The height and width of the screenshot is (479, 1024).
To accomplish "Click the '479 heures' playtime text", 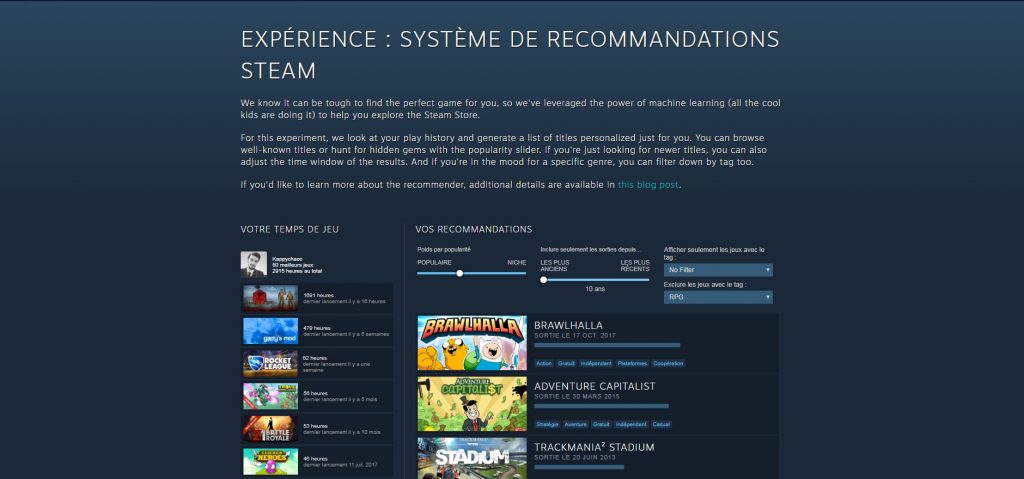I will point(317,328).
